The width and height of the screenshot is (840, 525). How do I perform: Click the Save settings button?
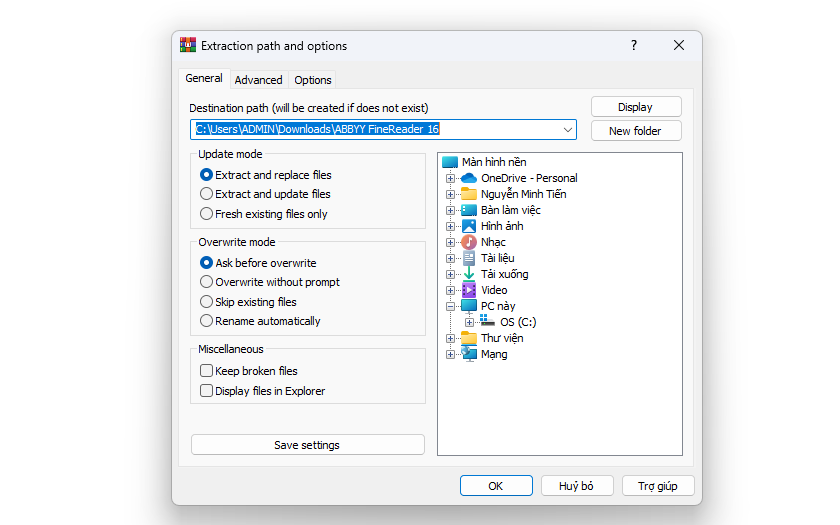(308, 445)
